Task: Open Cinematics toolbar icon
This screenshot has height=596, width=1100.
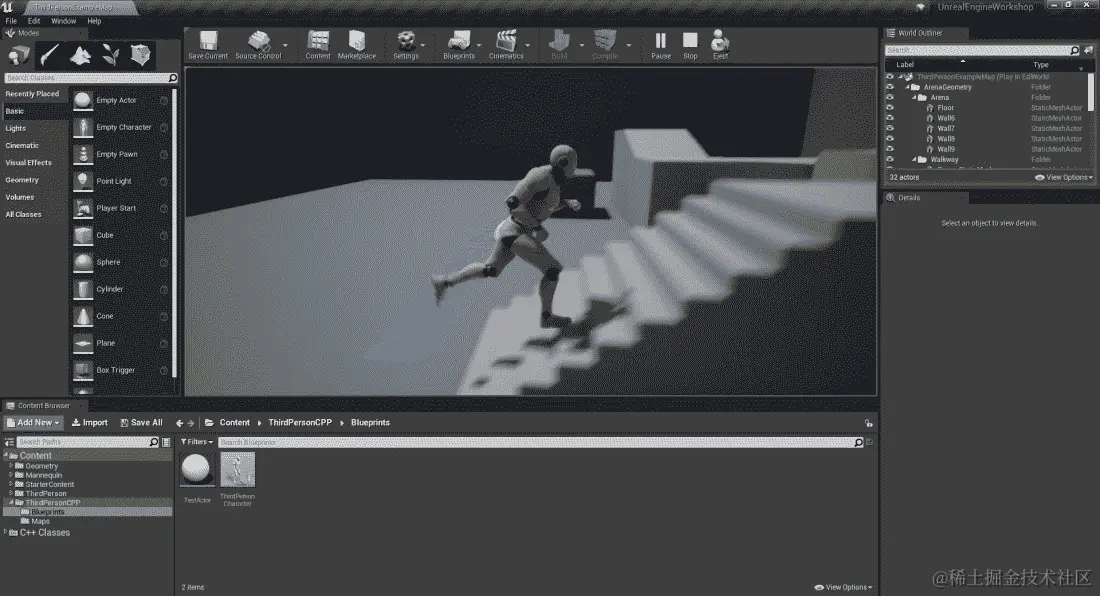Action: (506, 41)
